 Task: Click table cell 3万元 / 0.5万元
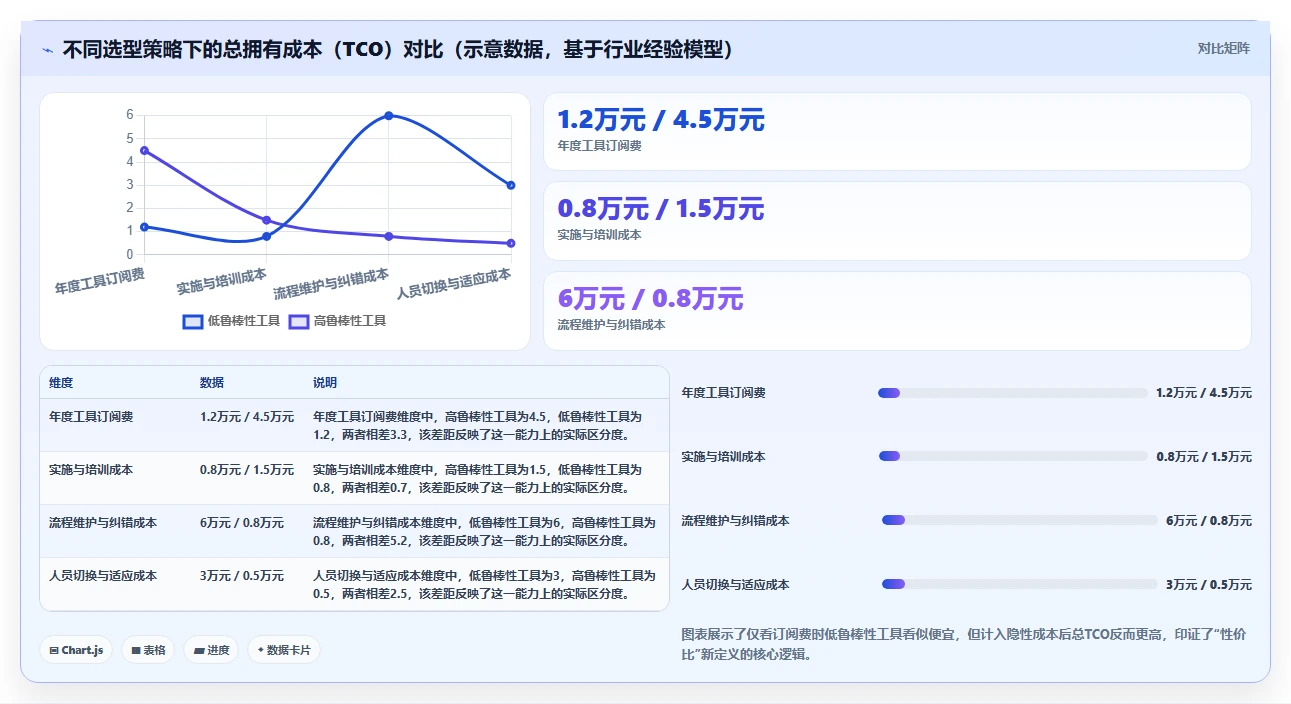coord(242,576)
